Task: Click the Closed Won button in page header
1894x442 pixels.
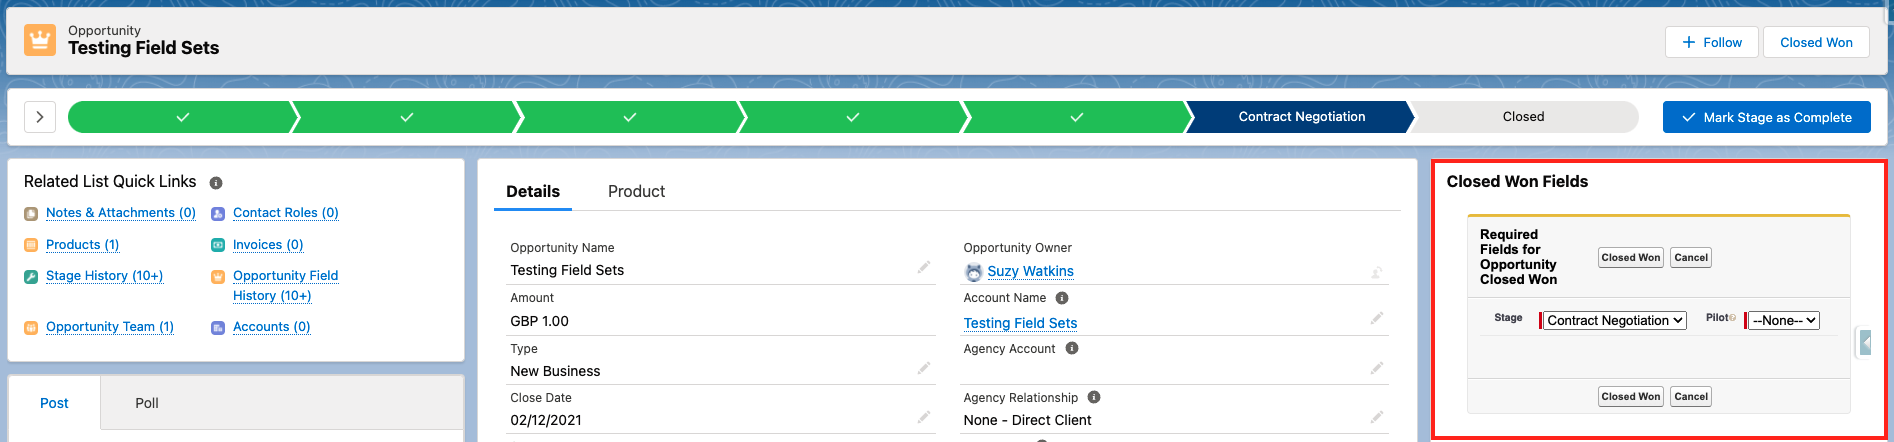Action: (1816, 42)
